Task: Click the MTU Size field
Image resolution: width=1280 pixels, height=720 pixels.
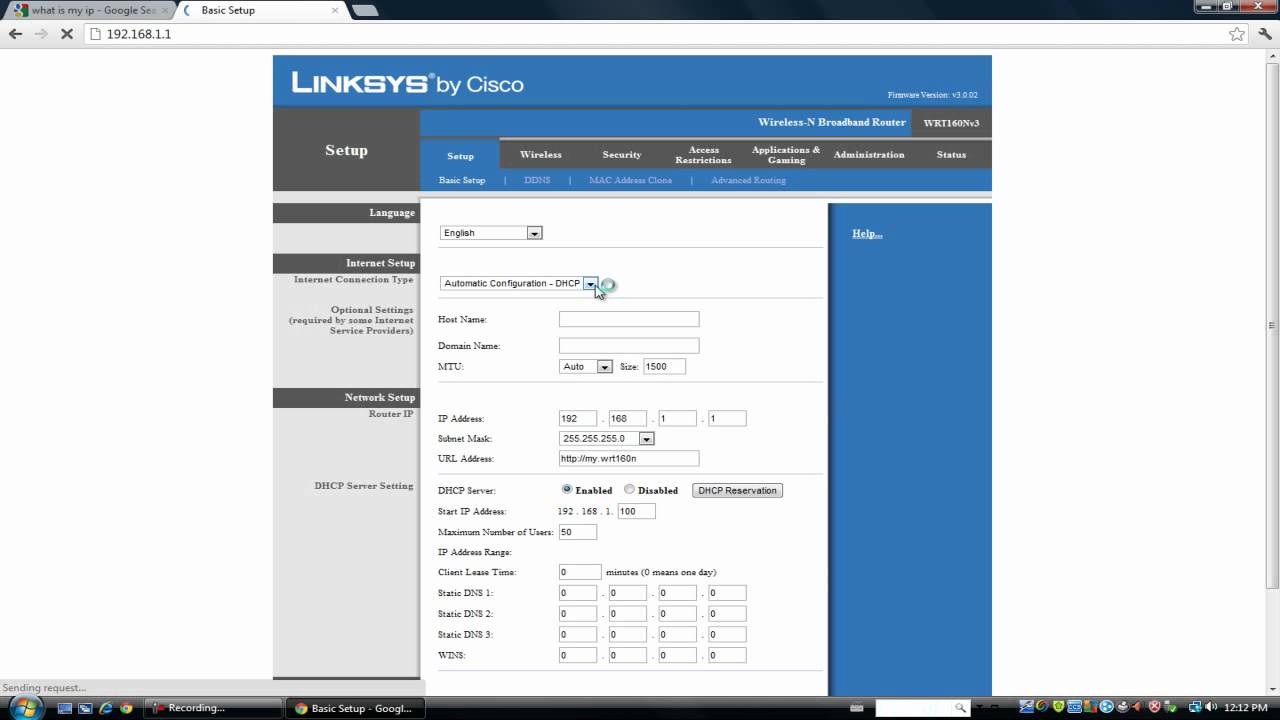Action: point(664,367)
